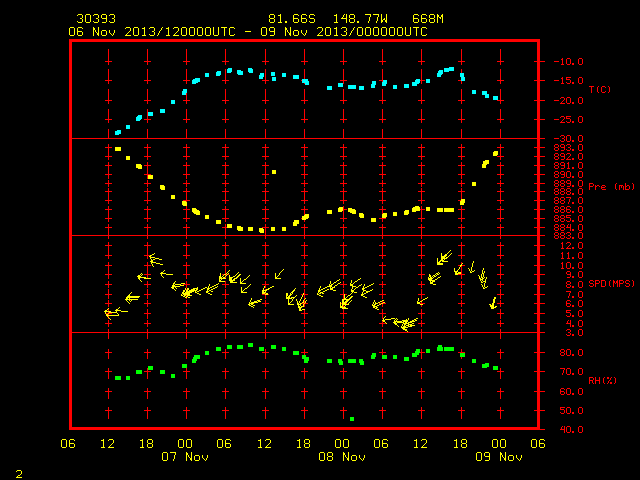Click the 12.0 wind speed tick label

tap(571, 246)
